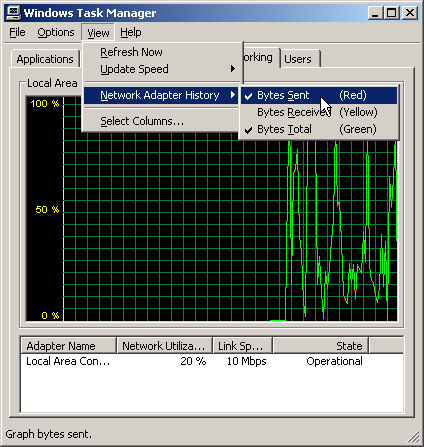
Task: Switch to the Users tab
Action: tap(298, 59)
